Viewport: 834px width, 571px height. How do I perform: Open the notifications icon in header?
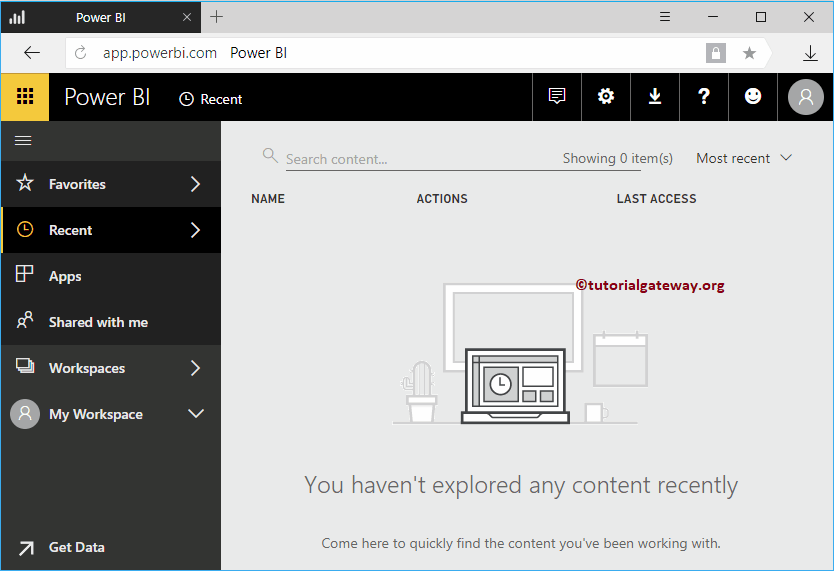[x=556, y=96]
